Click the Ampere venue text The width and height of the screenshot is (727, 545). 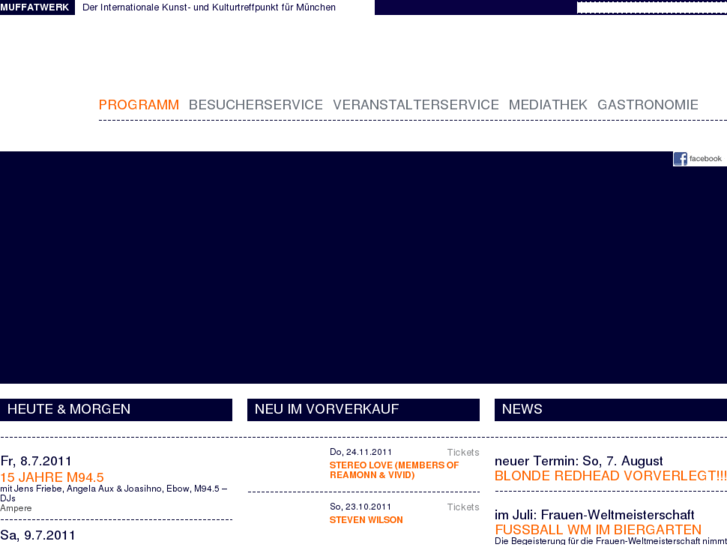(x=16, y=508)
